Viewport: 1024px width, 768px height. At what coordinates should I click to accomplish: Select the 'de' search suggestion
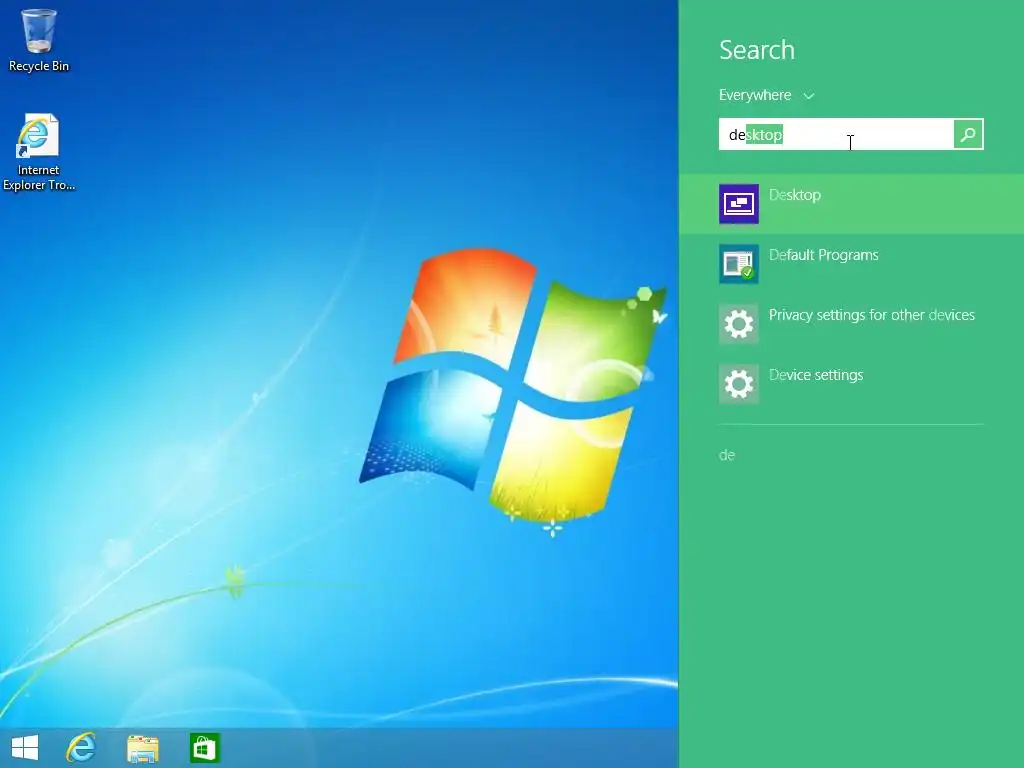[727, 455]
